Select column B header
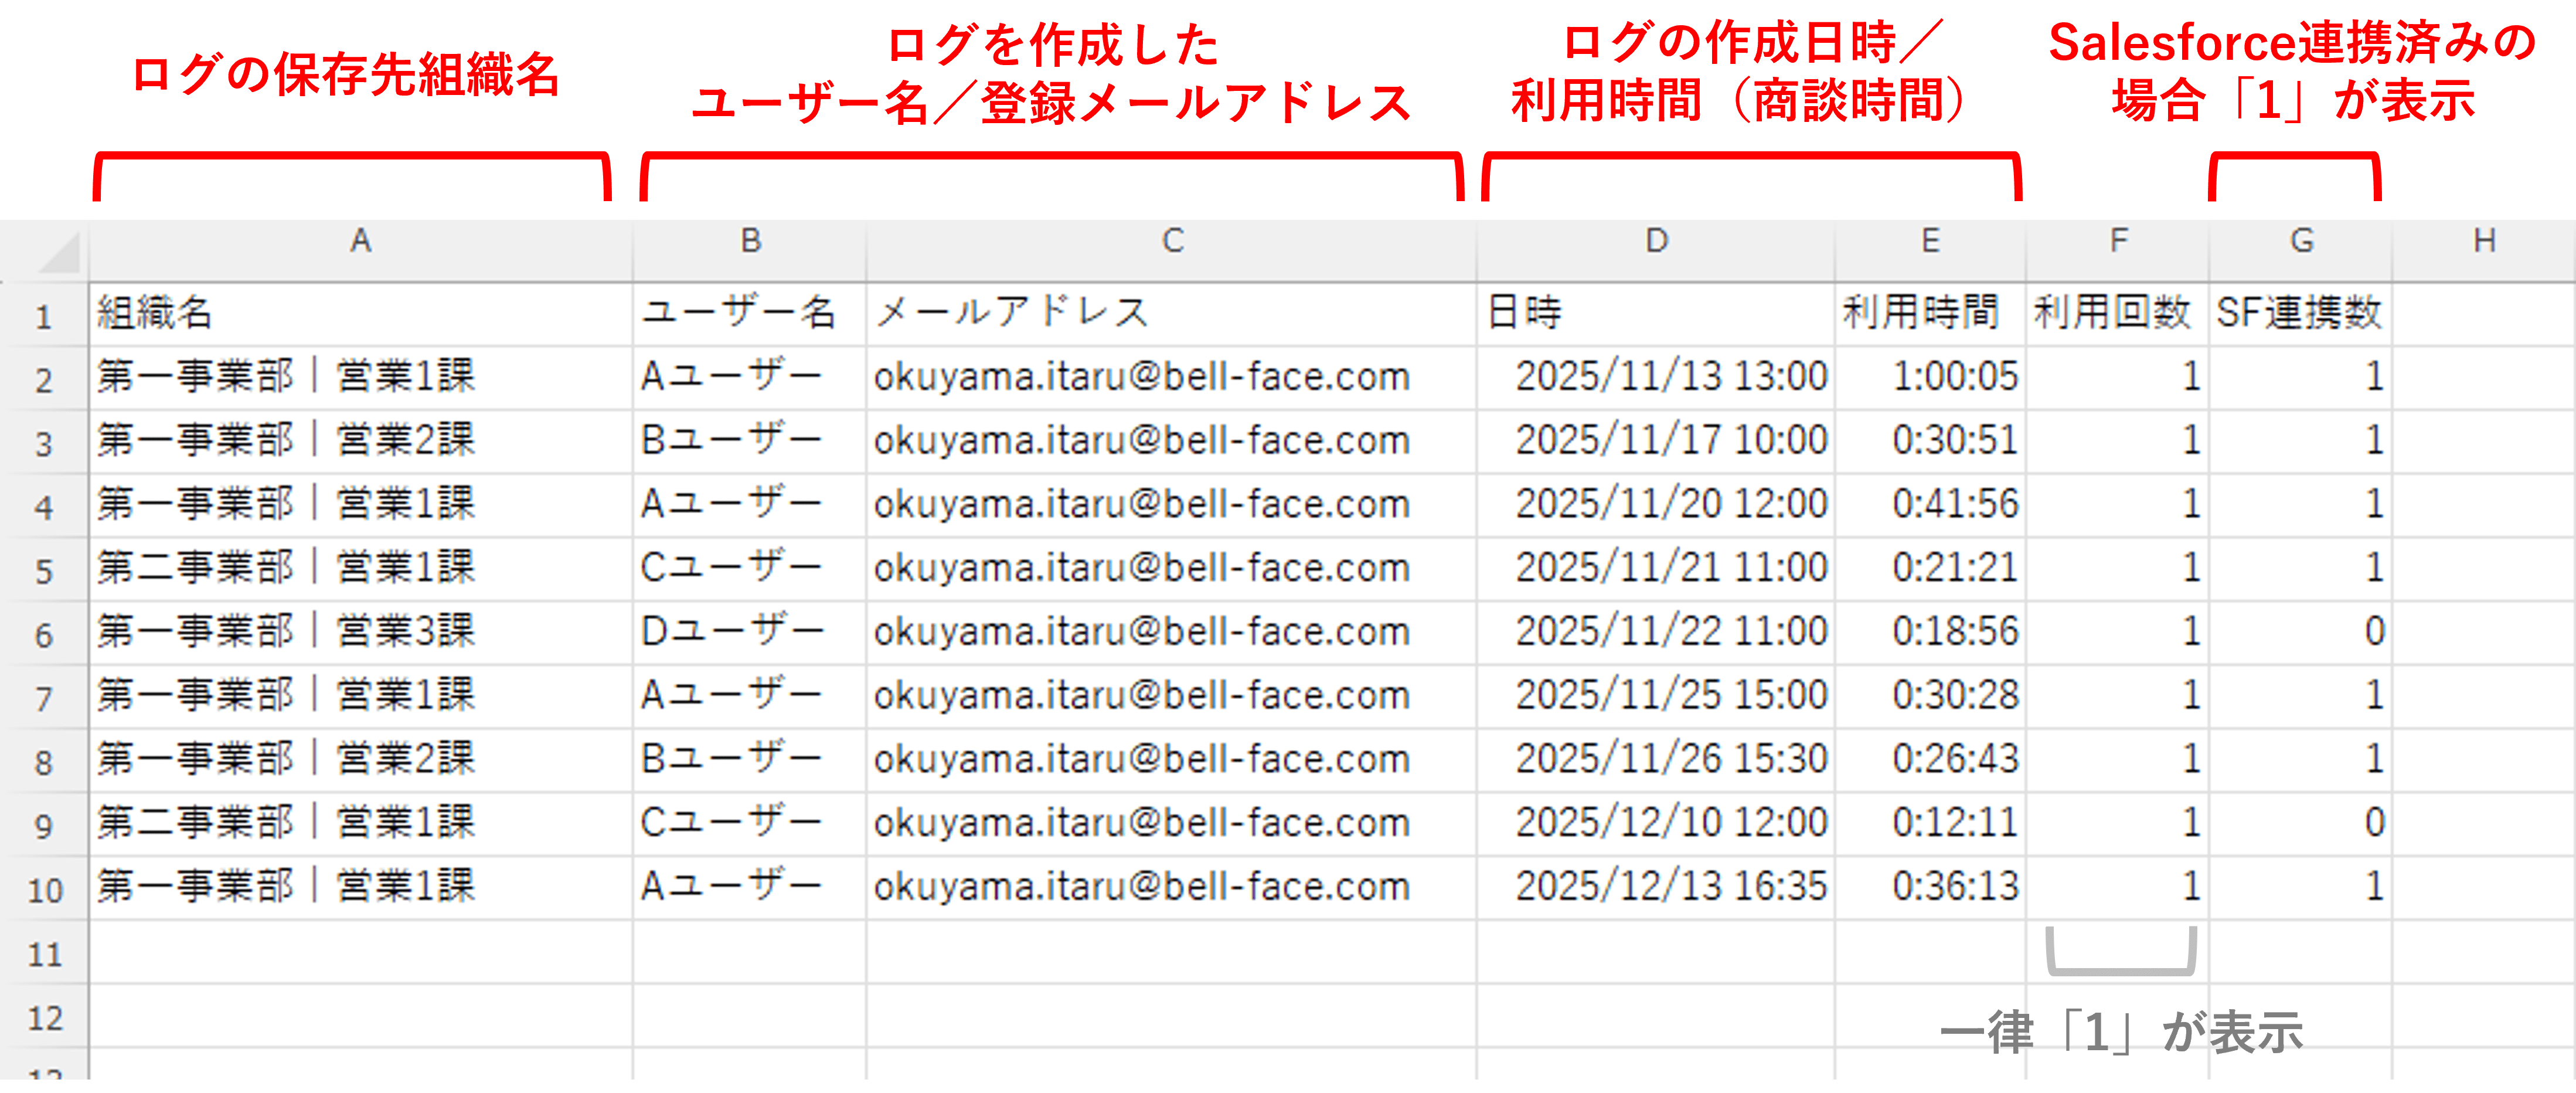The height and width of the screenshot is (1093, 2576). coord(750,241)
